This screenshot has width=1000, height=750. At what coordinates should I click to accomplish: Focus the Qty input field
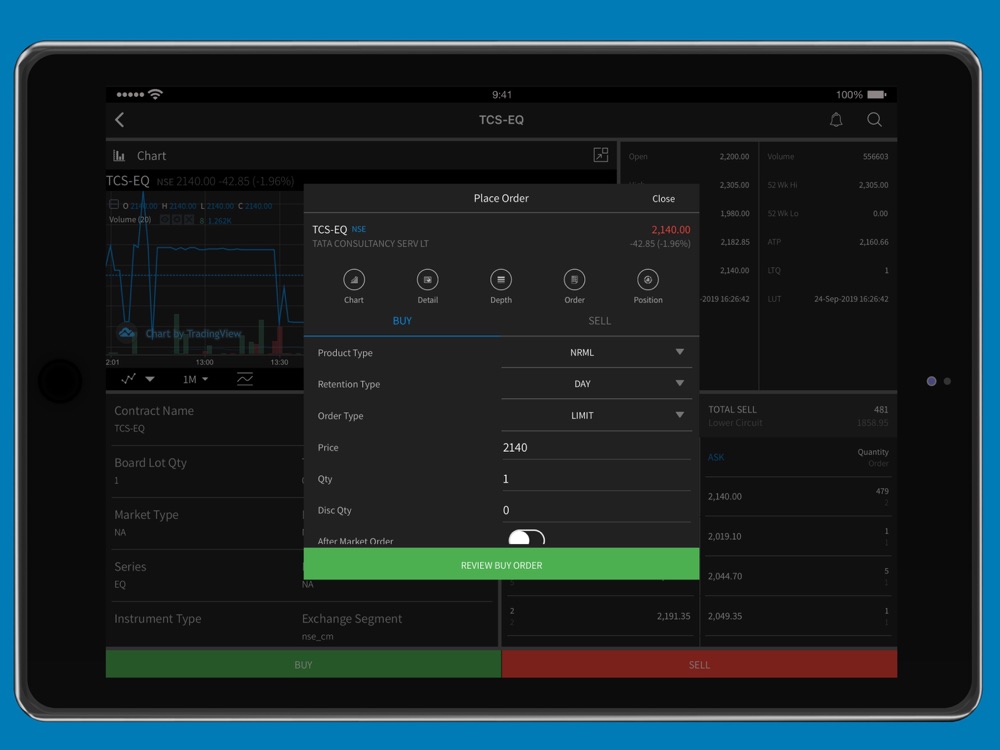596,479
